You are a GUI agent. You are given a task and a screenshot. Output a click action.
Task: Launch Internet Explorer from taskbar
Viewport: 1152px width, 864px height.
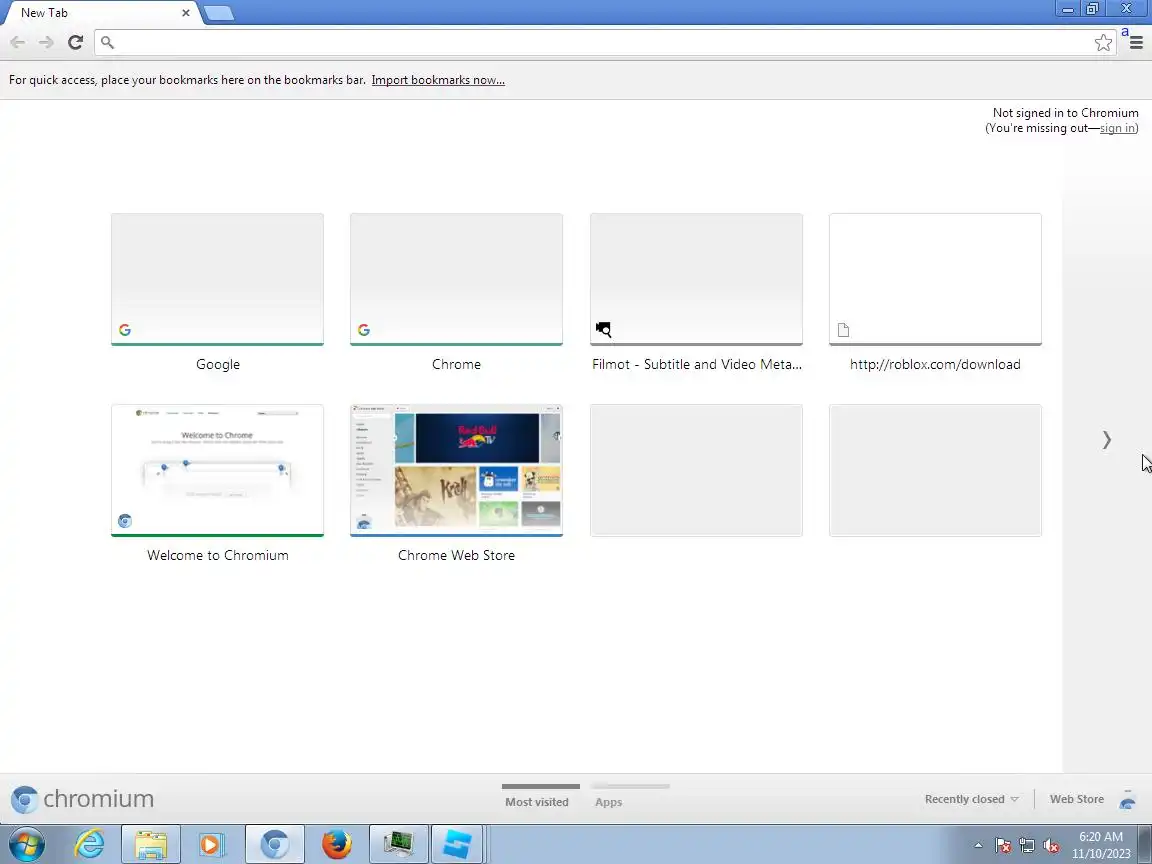pos(89,844)
